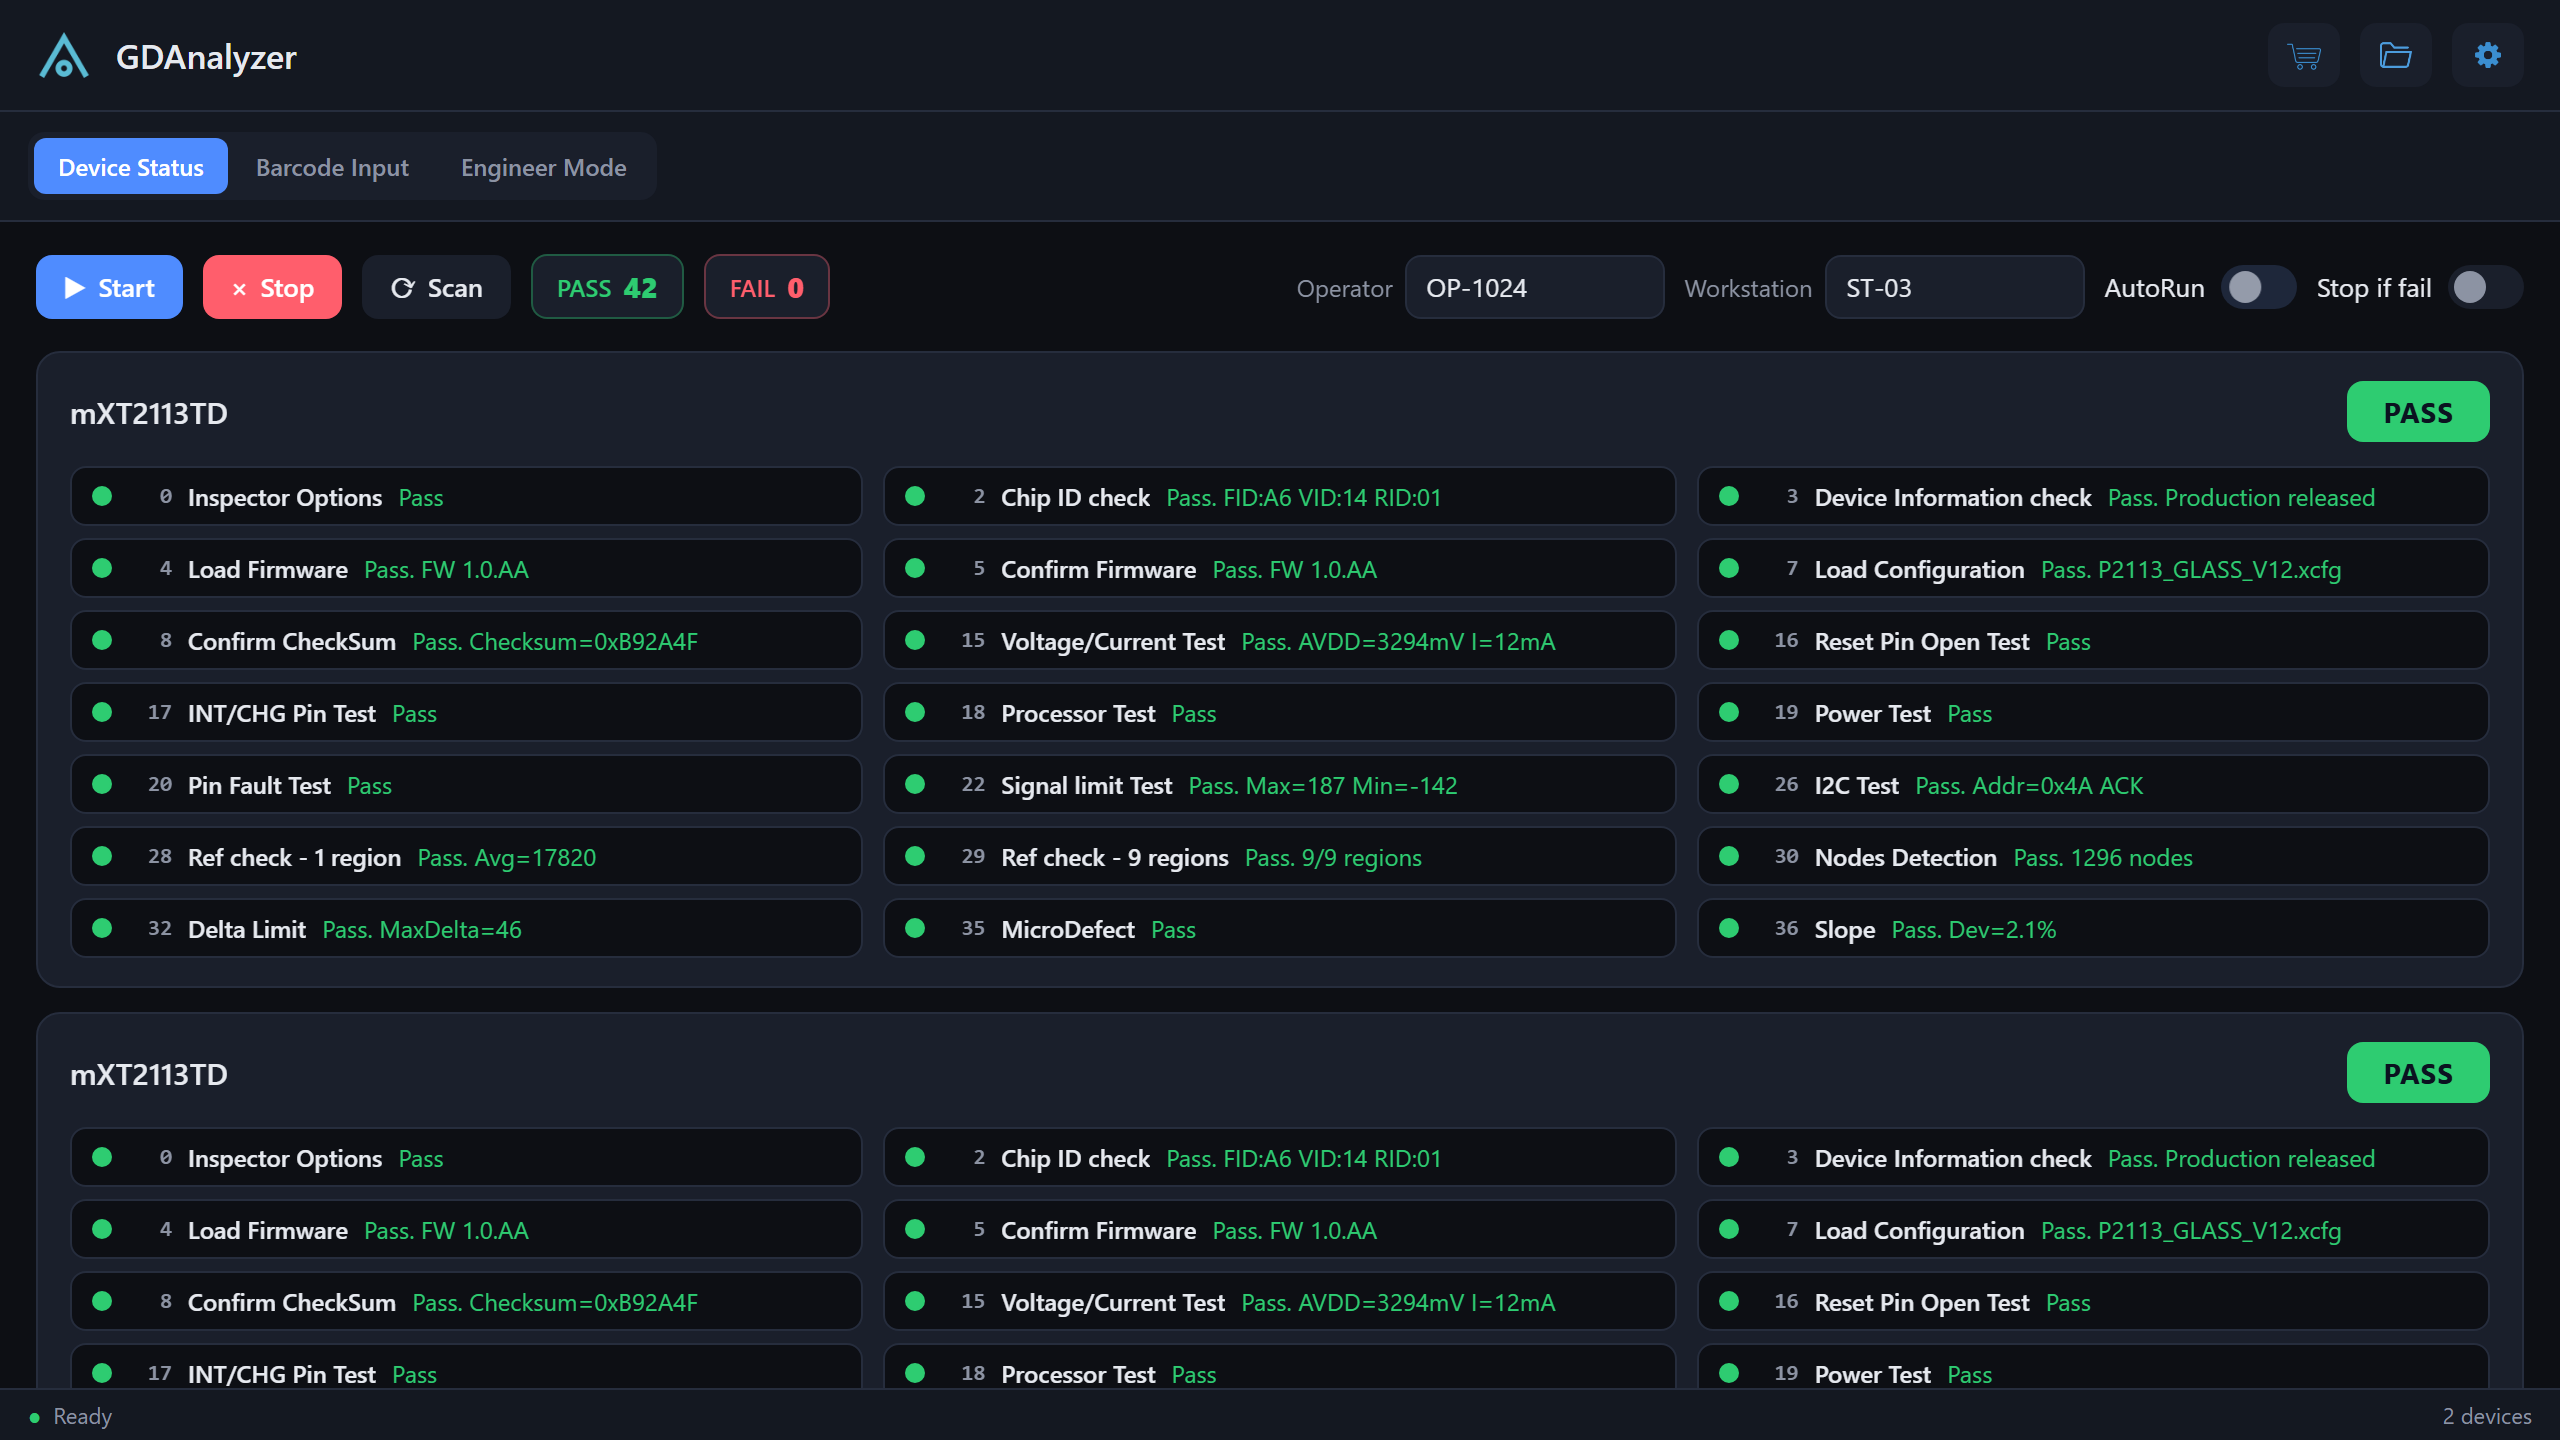Open the shopping cart icon button
Viewport: 2560px width, 1440px height.
tap(2304, 55)
